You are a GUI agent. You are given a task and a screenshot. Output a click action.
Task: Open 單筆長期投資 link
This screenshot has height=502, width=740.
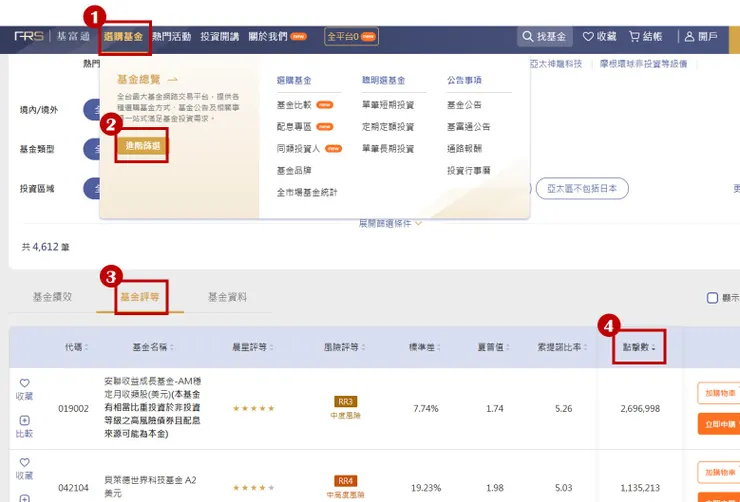tap(388, 149)
